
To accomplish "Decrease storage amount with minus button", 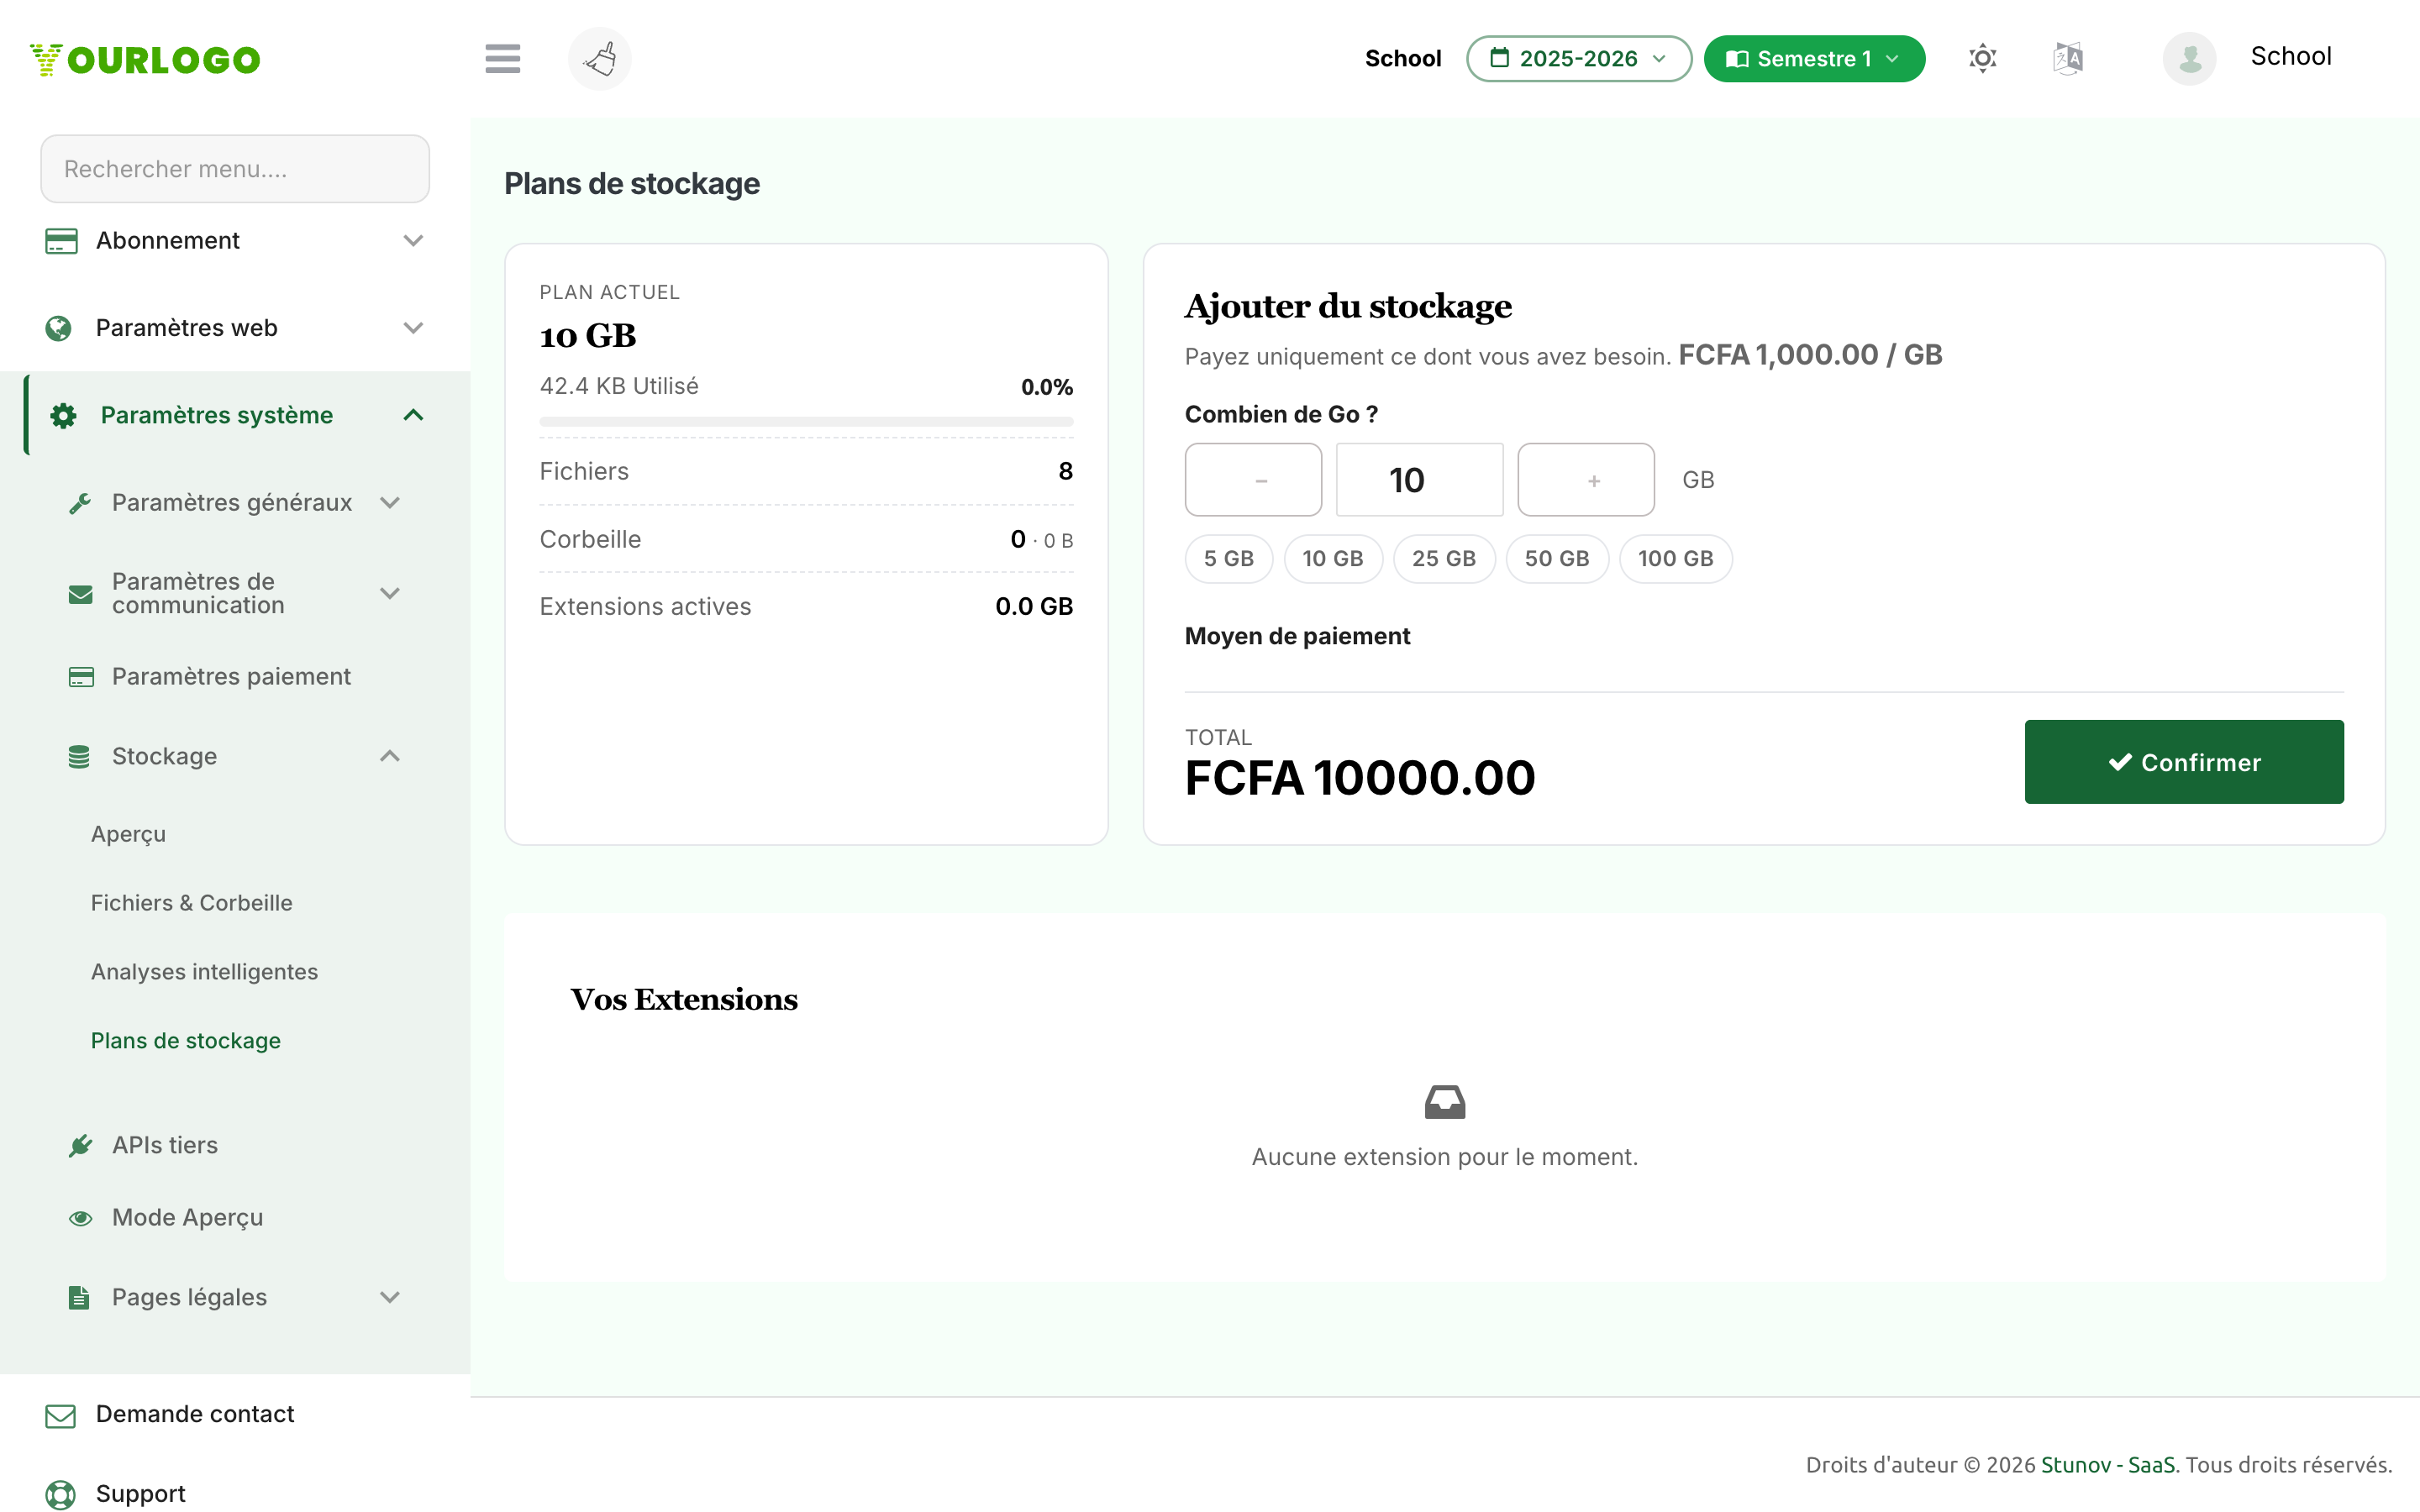I will tap(1253, 480).
